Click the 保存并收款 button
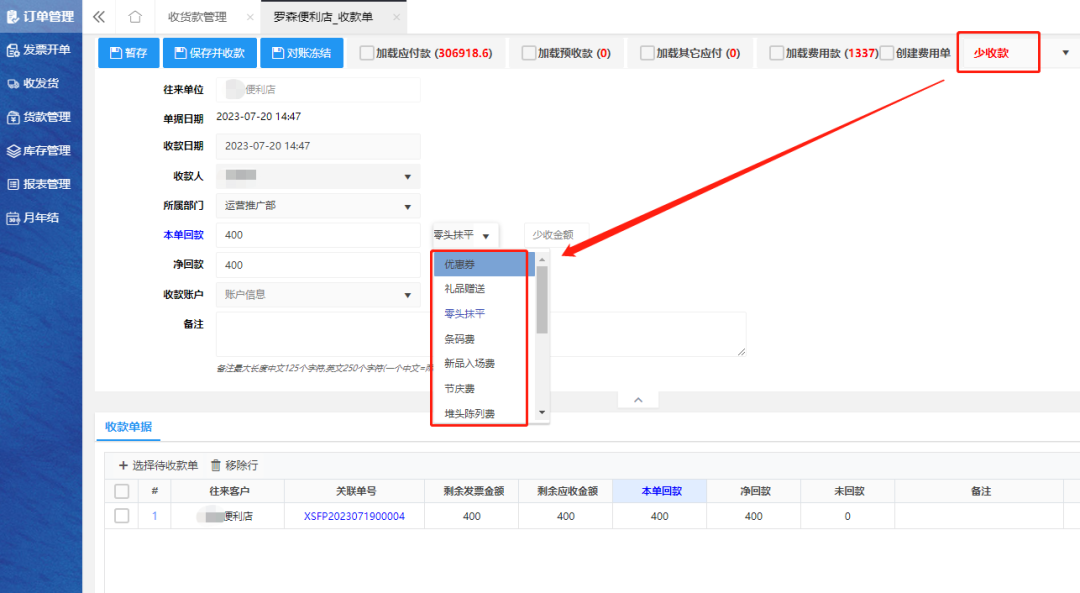Image resolution: width=1080 pixels, height=593 pixels. (209, 53)
